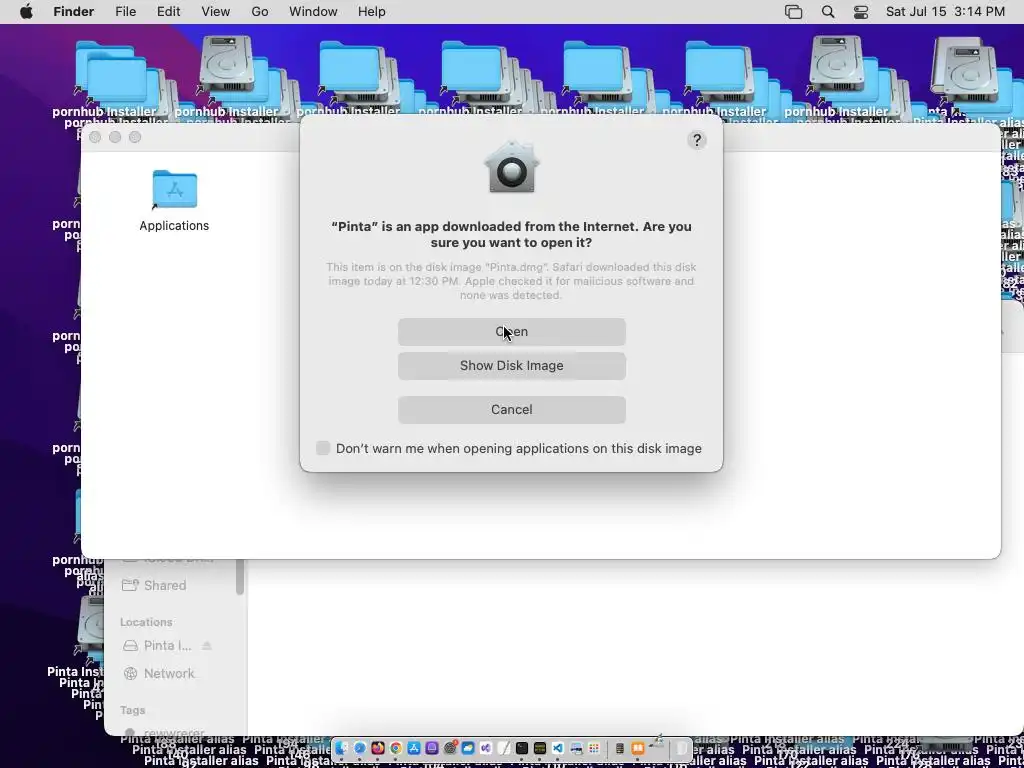Open Finder from the Dock
Image resolution: width=1024 pixels, height=768 pixels.
pyautogui.click(x=342, y=748)
